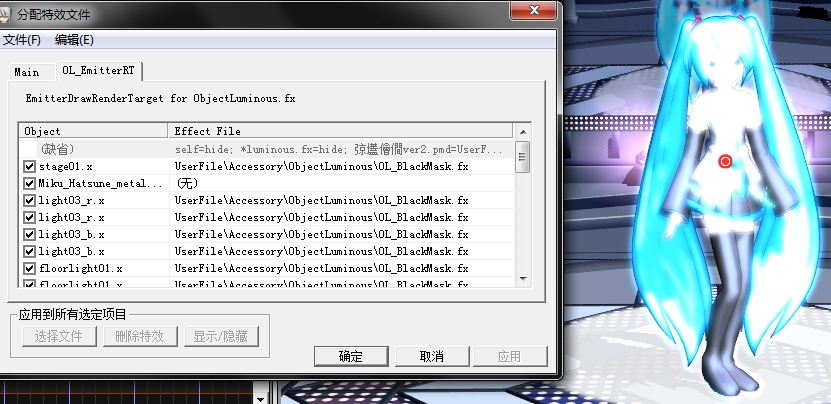
Task: Click the 应用 button
Action: (x=510, y=356)
